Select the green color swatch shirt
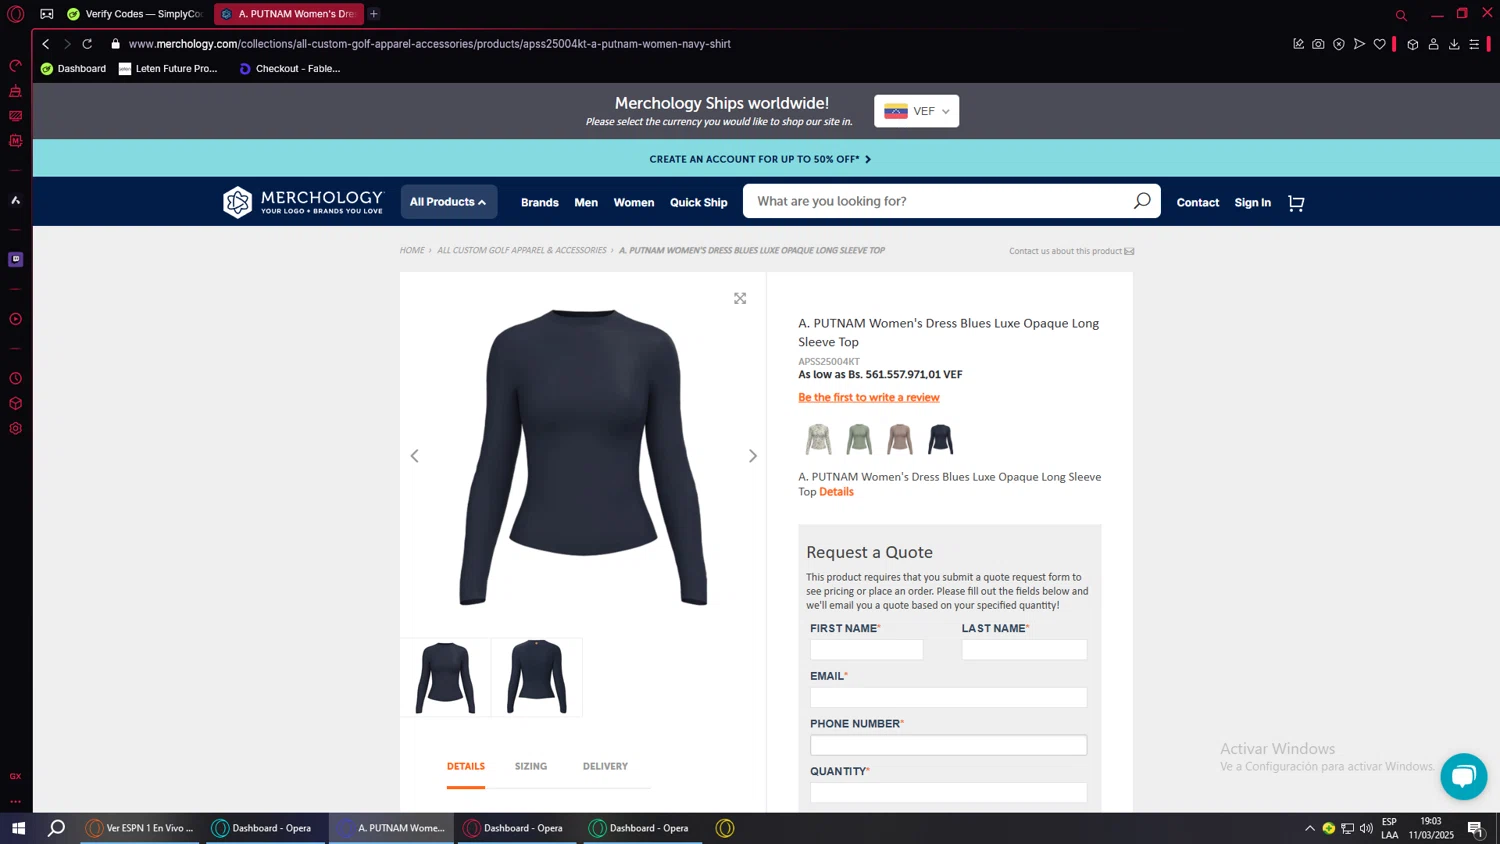Image resolution: width=1500 pixels, height=844 pixels. (859, 439)
